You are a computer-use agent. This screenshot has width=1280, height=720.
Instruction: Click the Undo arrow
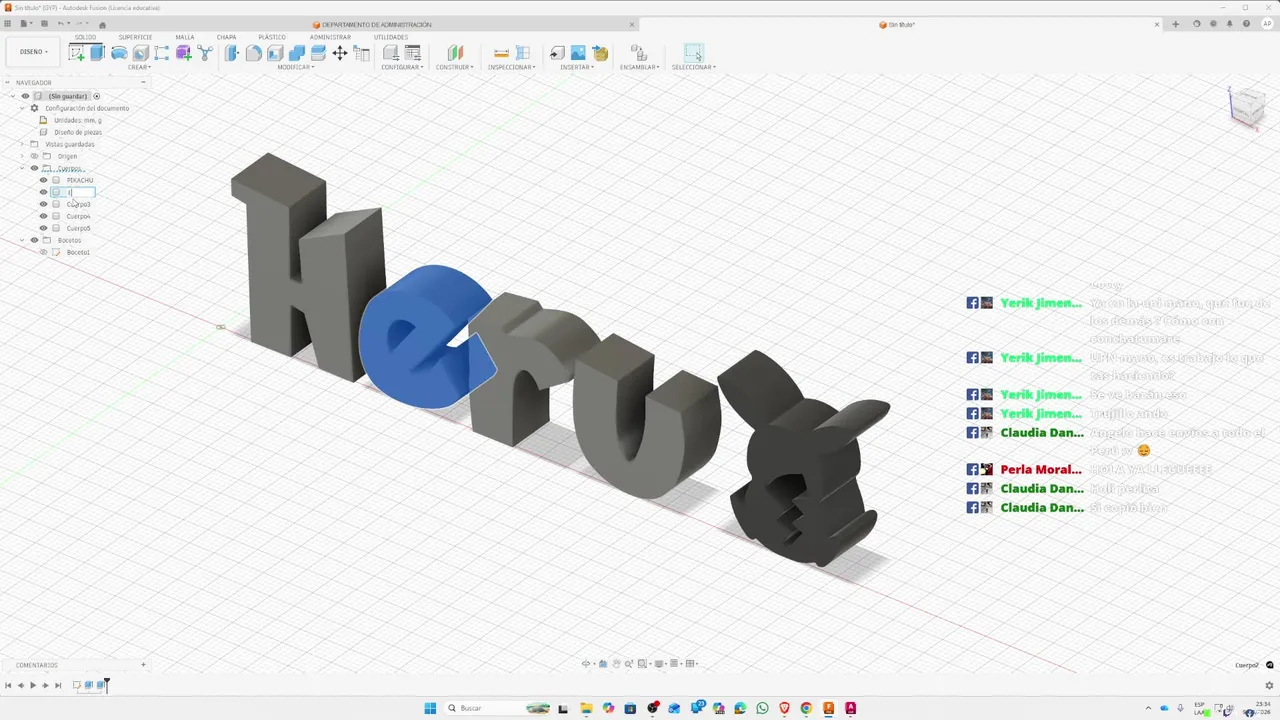tap(61, 23)
